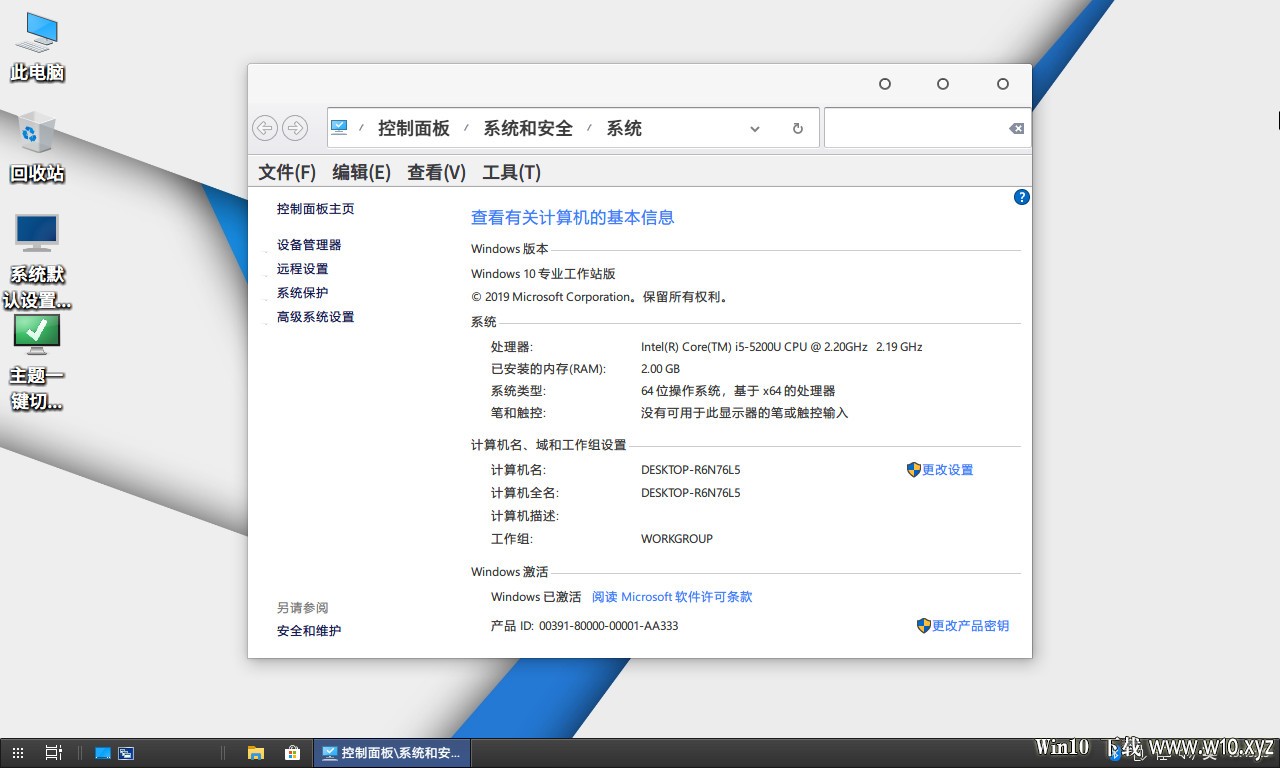Click DESKTOP-R6N76L5 in the 计算机名 row
The height and width of the screenshot is (768, 1280).
click(x=691, y=470)
